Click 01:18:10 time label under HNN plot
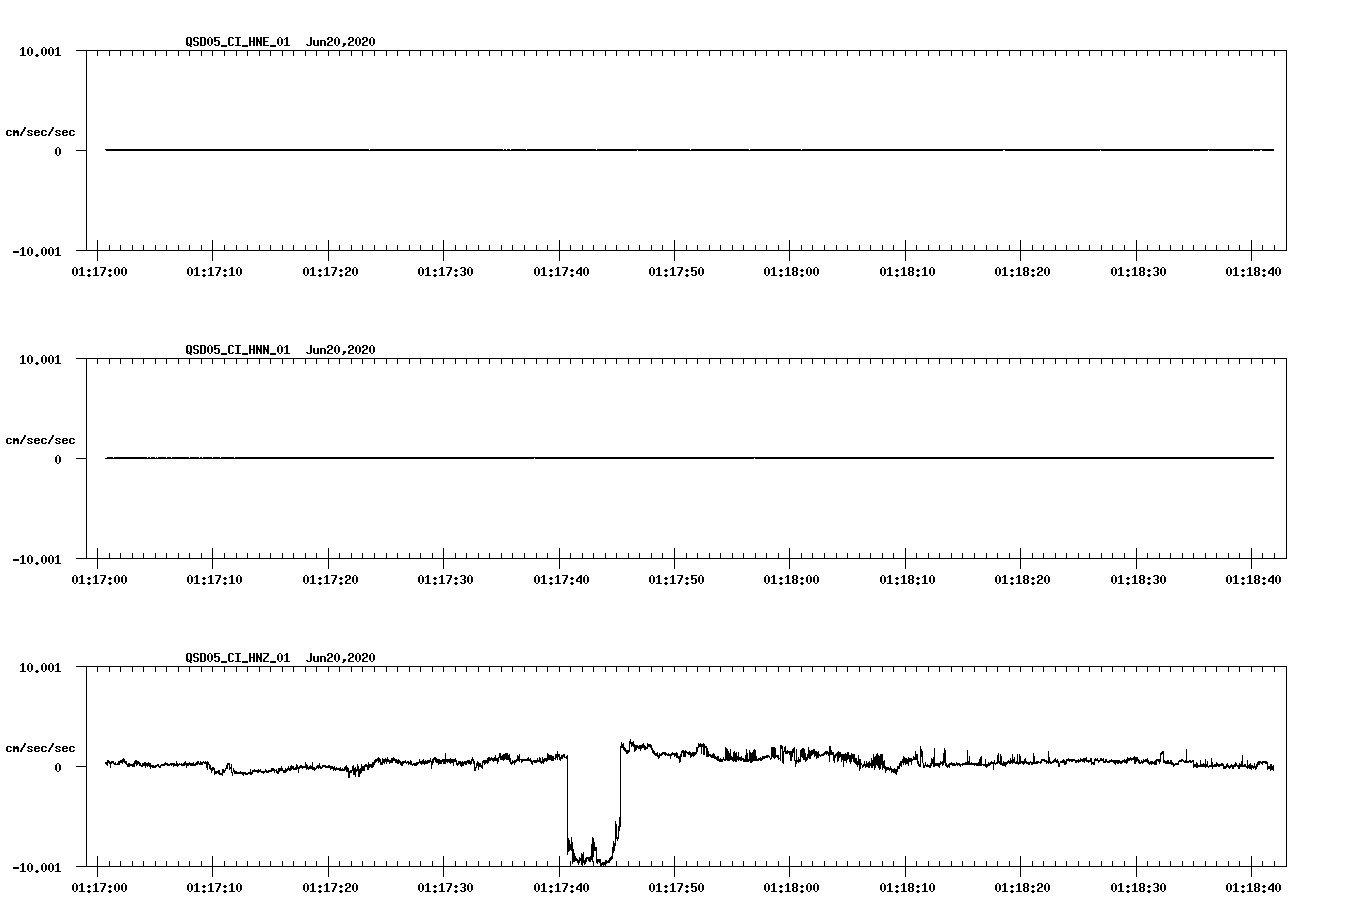1358x924 pixels. [907, 580]
